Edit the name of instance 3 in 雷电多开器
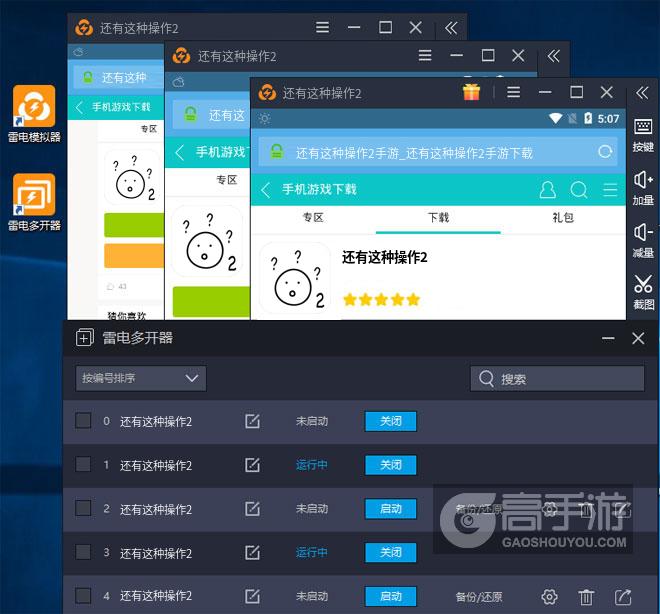Screen dimensions: 660x614 pyautogui.click(x=252, y=553)
